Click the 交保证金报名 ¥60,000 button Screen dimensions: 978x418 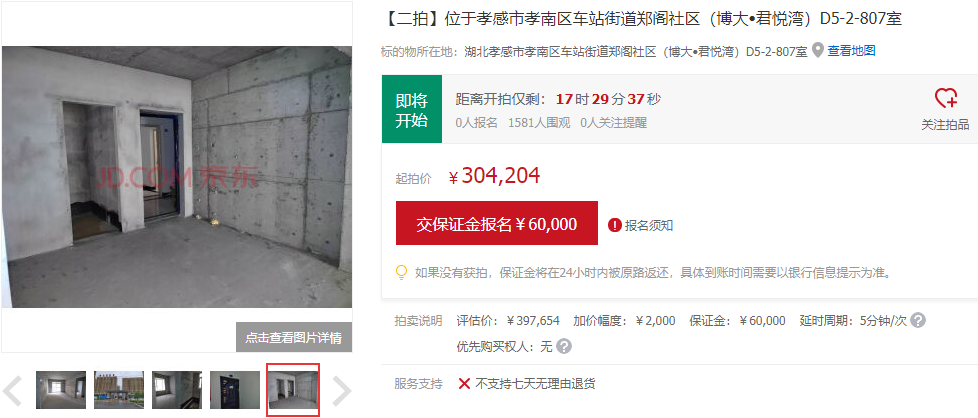coord(496,223)
